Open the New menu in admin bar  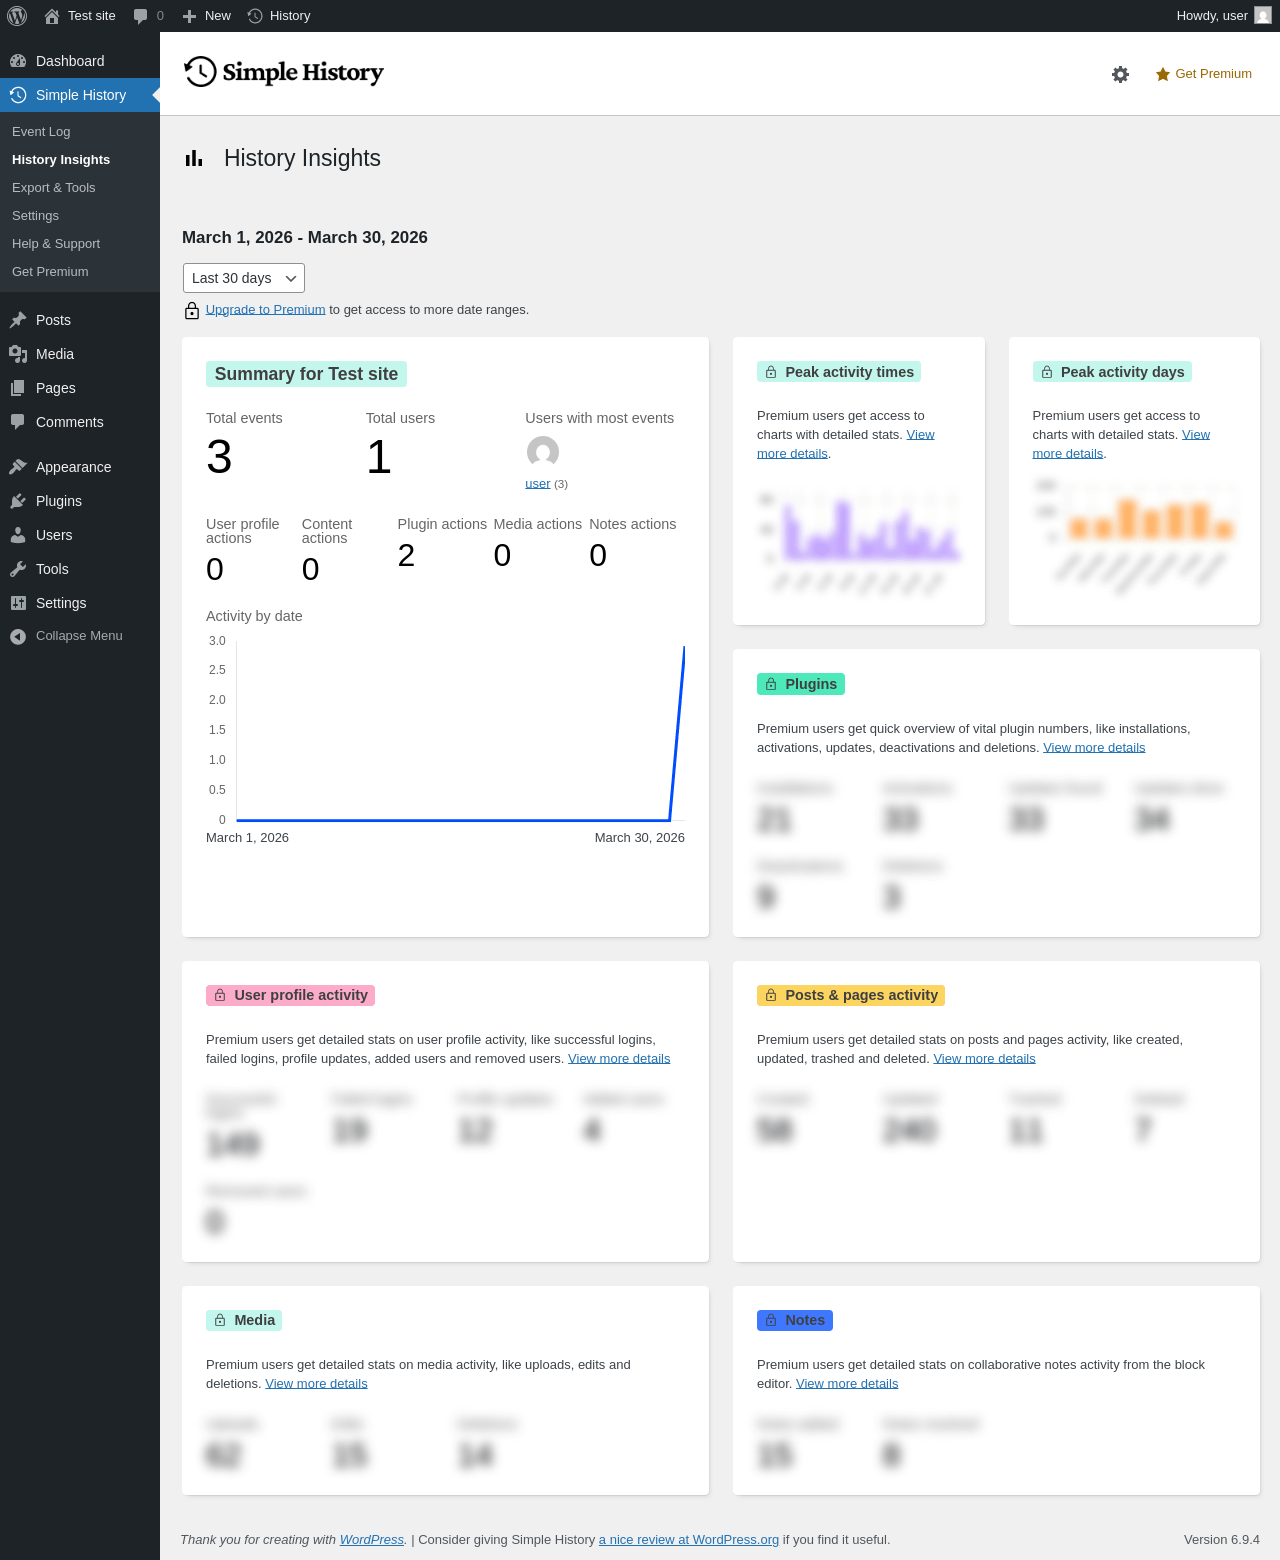point(206,16)
